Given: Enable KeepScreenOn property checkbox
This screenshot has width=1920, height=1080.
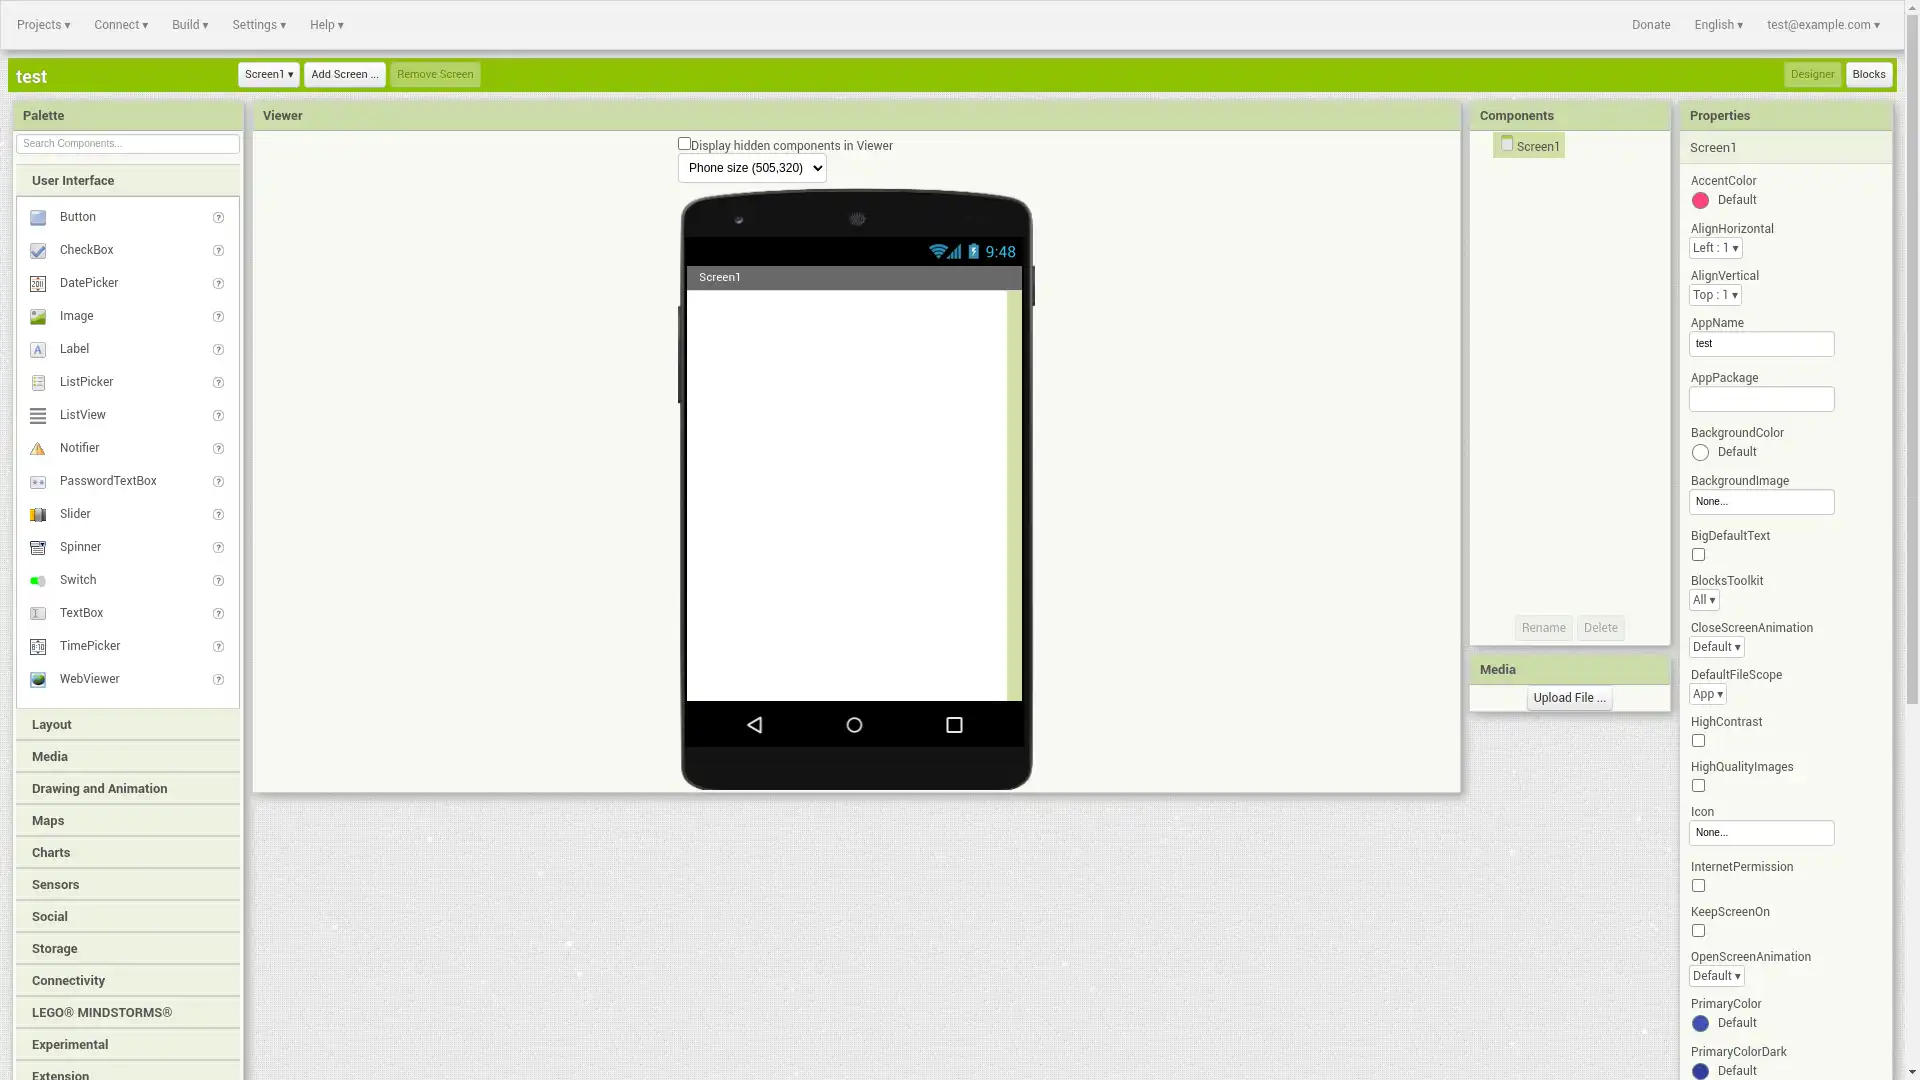Looking at the screenshot, I should tap(1698, 930).
